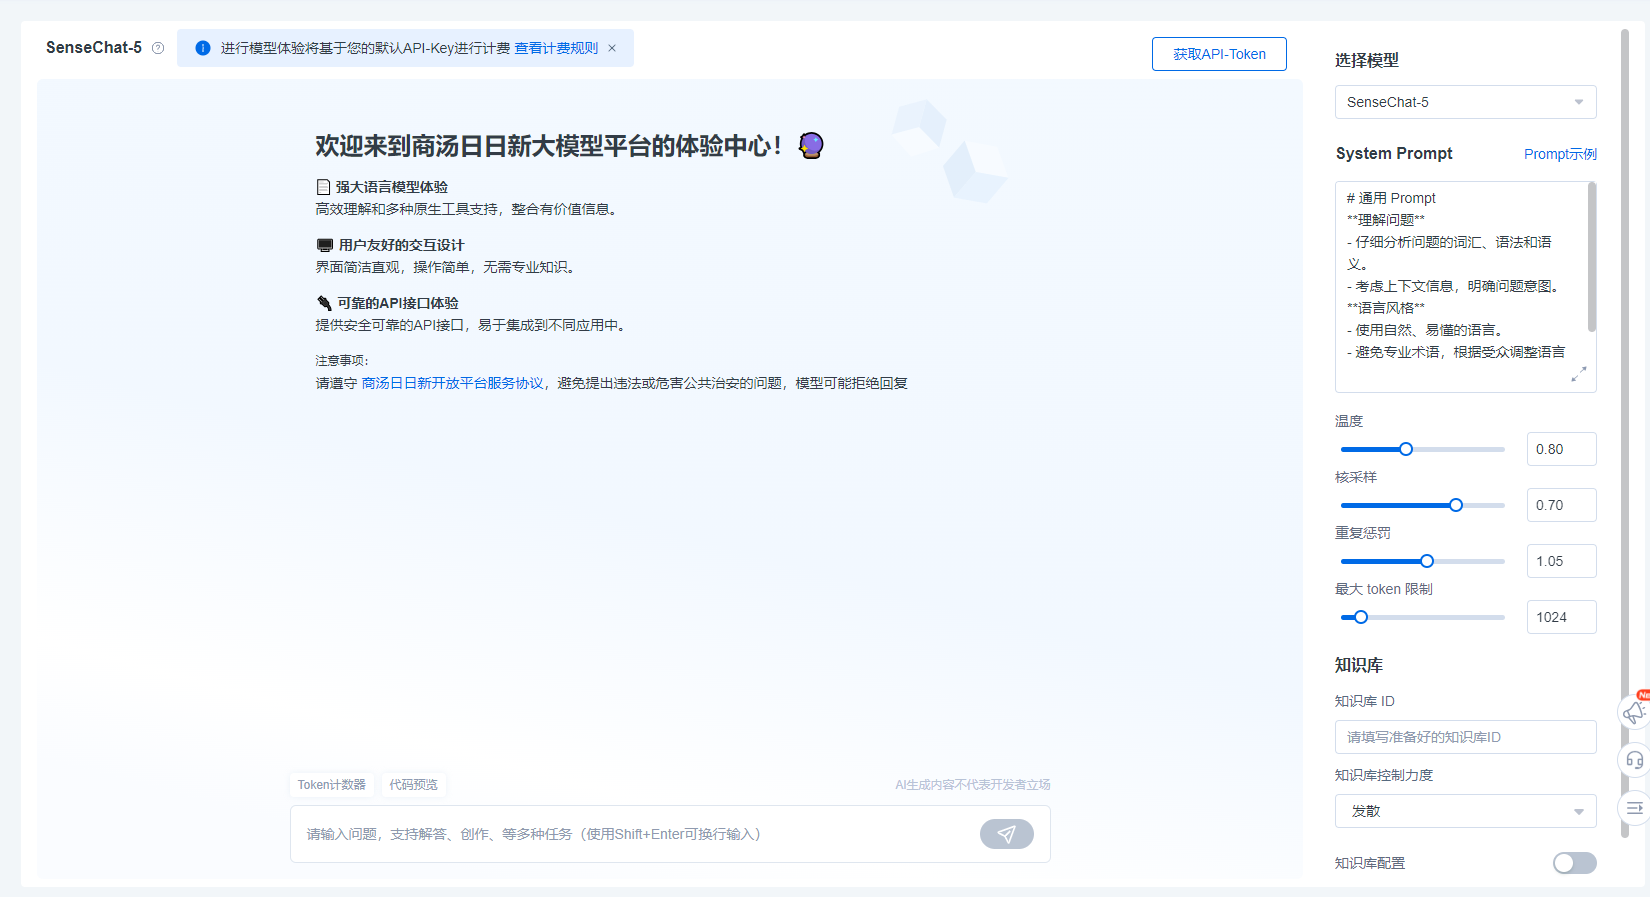This screenshot has height=897, width=1650.
Task: Click the plug icon beside 可靠的API接口体验
Action: (324, 303)
